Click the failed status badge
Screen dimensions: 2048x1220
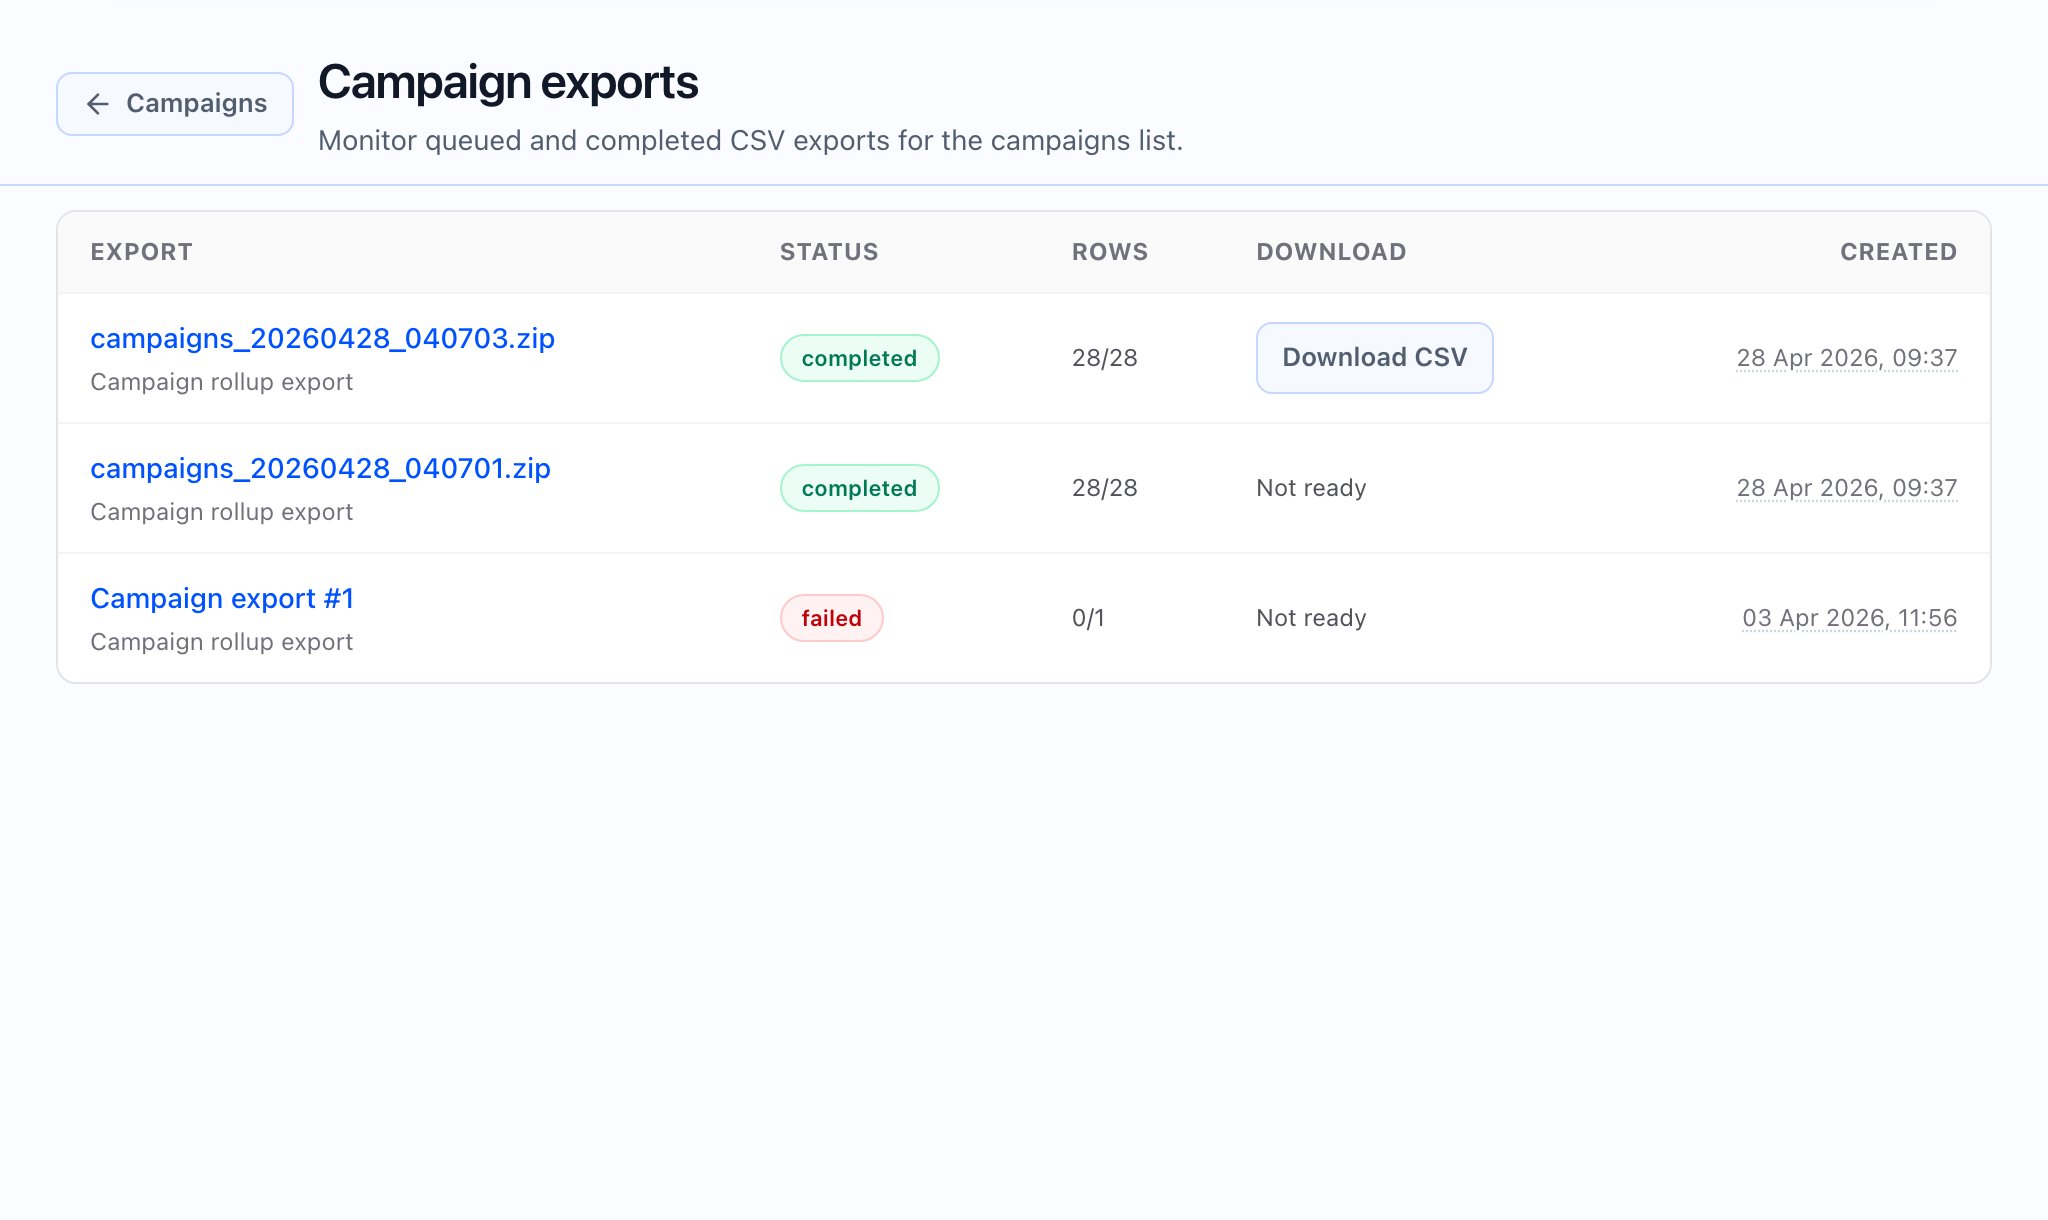(831, 618)
